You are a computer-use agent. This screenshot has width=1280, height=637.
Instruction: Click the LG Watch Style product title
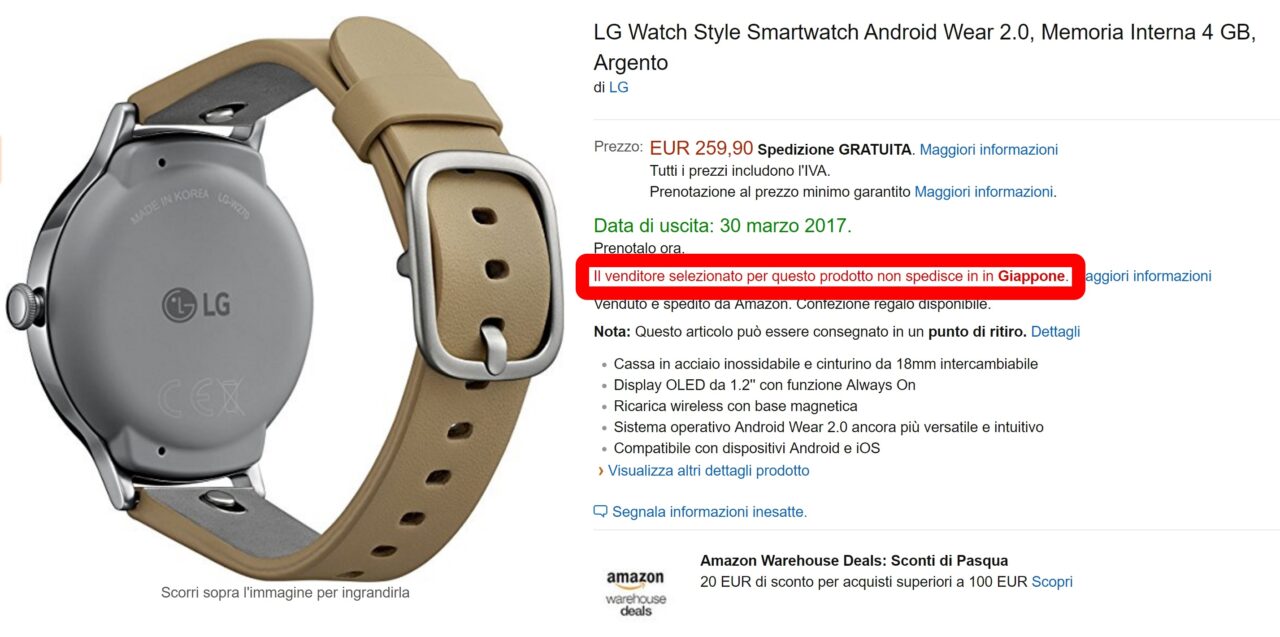tap(924, 47)
